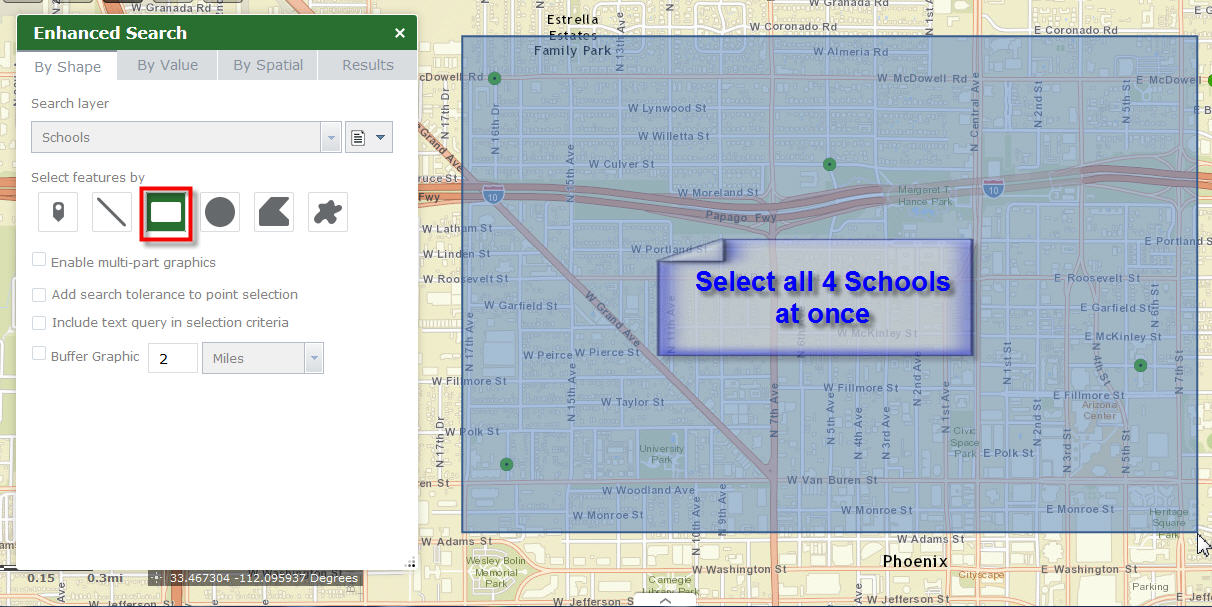Click the Search layer label
The image size is (1212, 607).
tap(70, 104)
